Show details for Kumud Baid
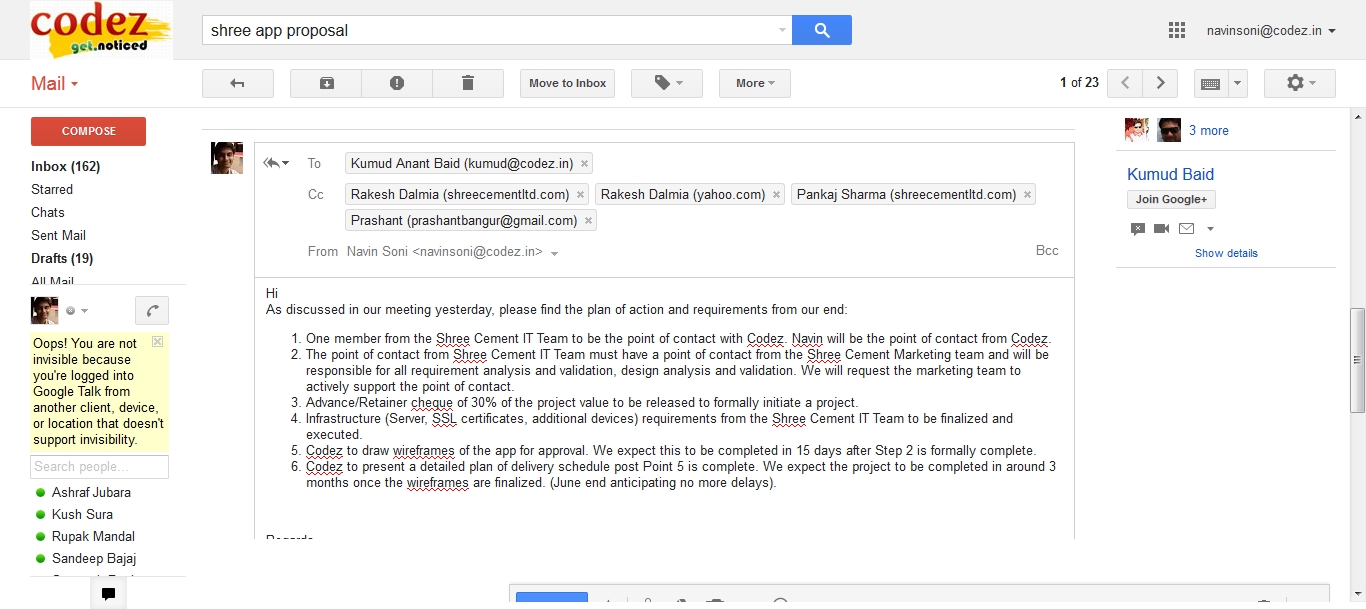Screen dimensions: 1366x609 [x=1226, y=253]
